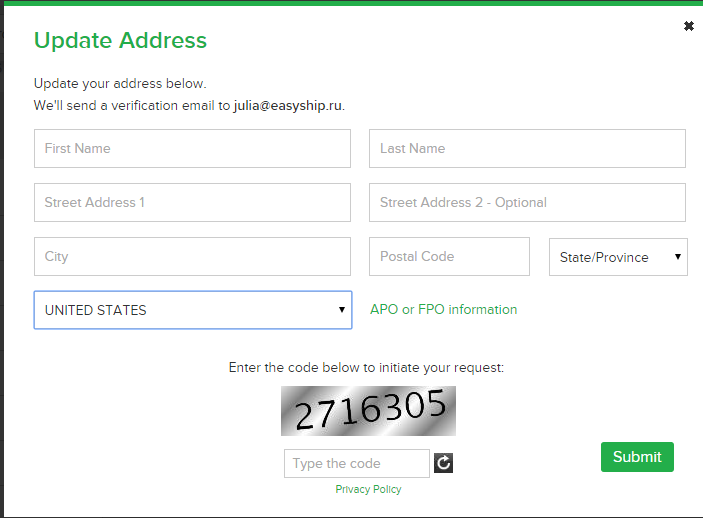703x518 pixels.
Task: Close the Update Address dialog
Action: click(x=689, y=26)
